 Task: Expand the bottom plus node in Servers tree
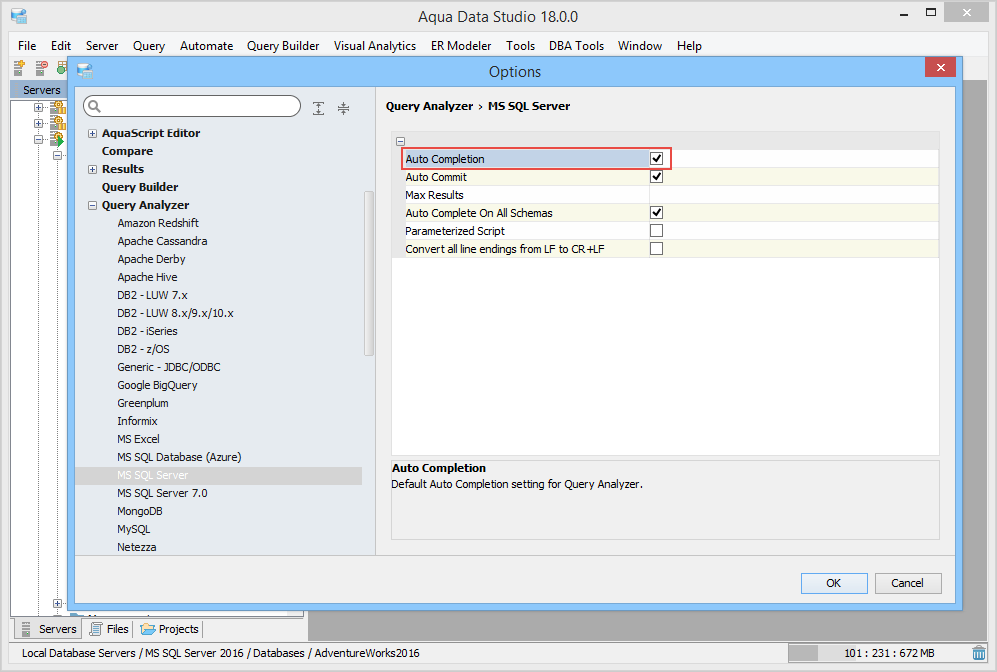tap(57, 603)
